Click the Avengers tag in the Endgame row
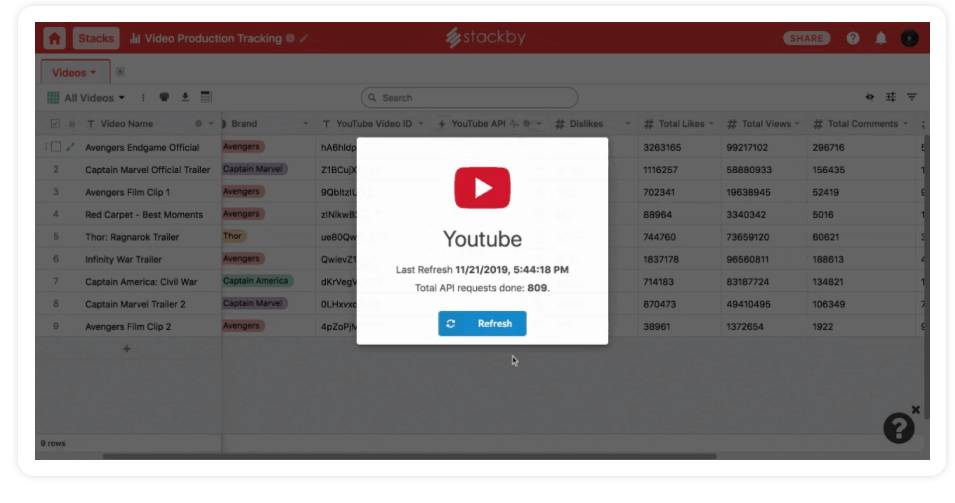This screenshot has height=503, width=955. tap(242, 147)
